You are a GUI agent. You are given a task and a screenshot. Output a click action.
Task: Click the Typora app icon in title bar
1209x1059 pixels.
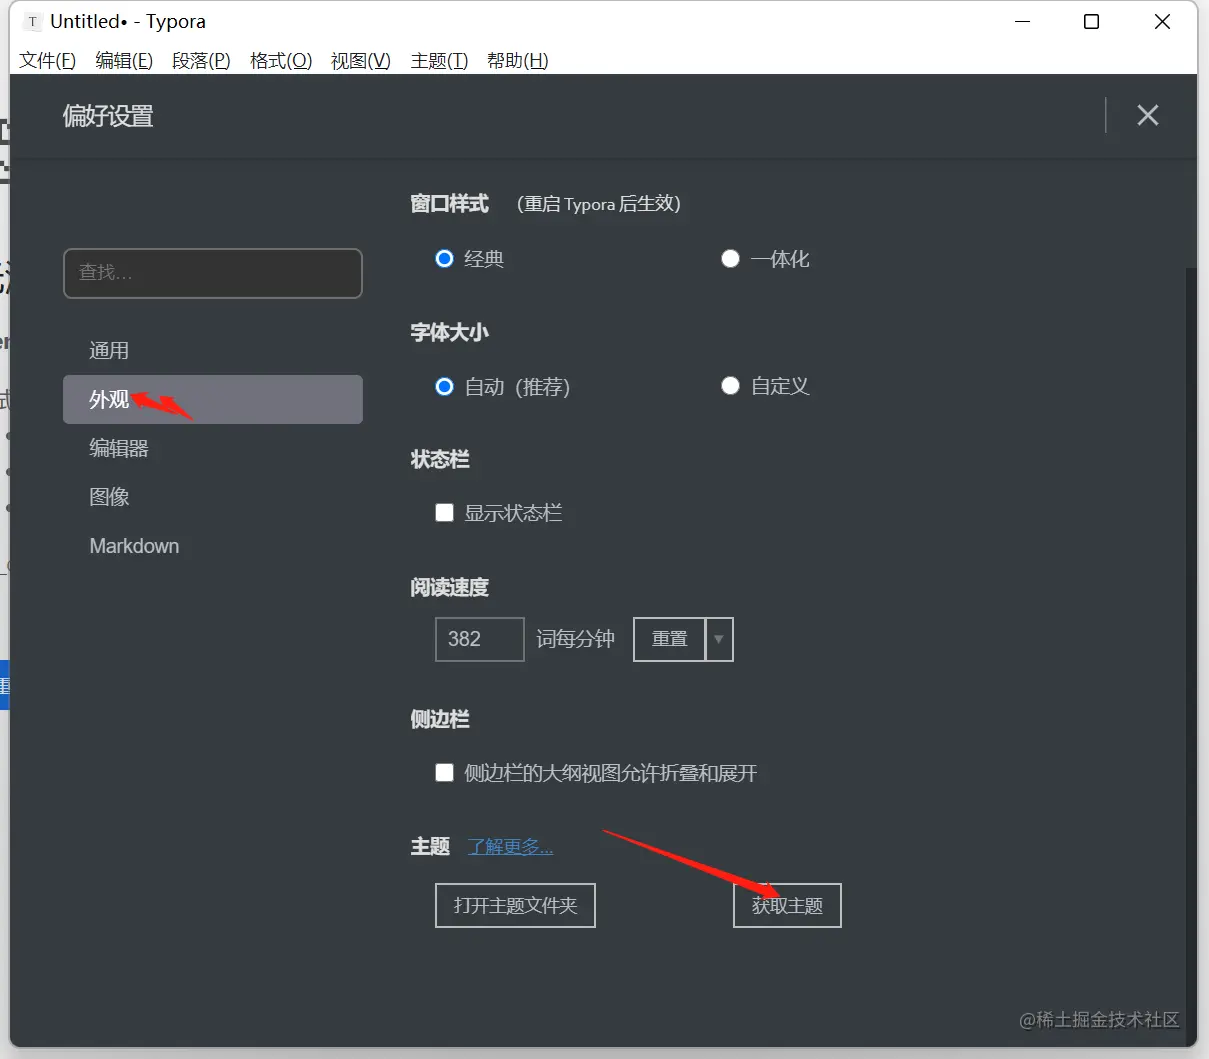click(x=32, y=21)
